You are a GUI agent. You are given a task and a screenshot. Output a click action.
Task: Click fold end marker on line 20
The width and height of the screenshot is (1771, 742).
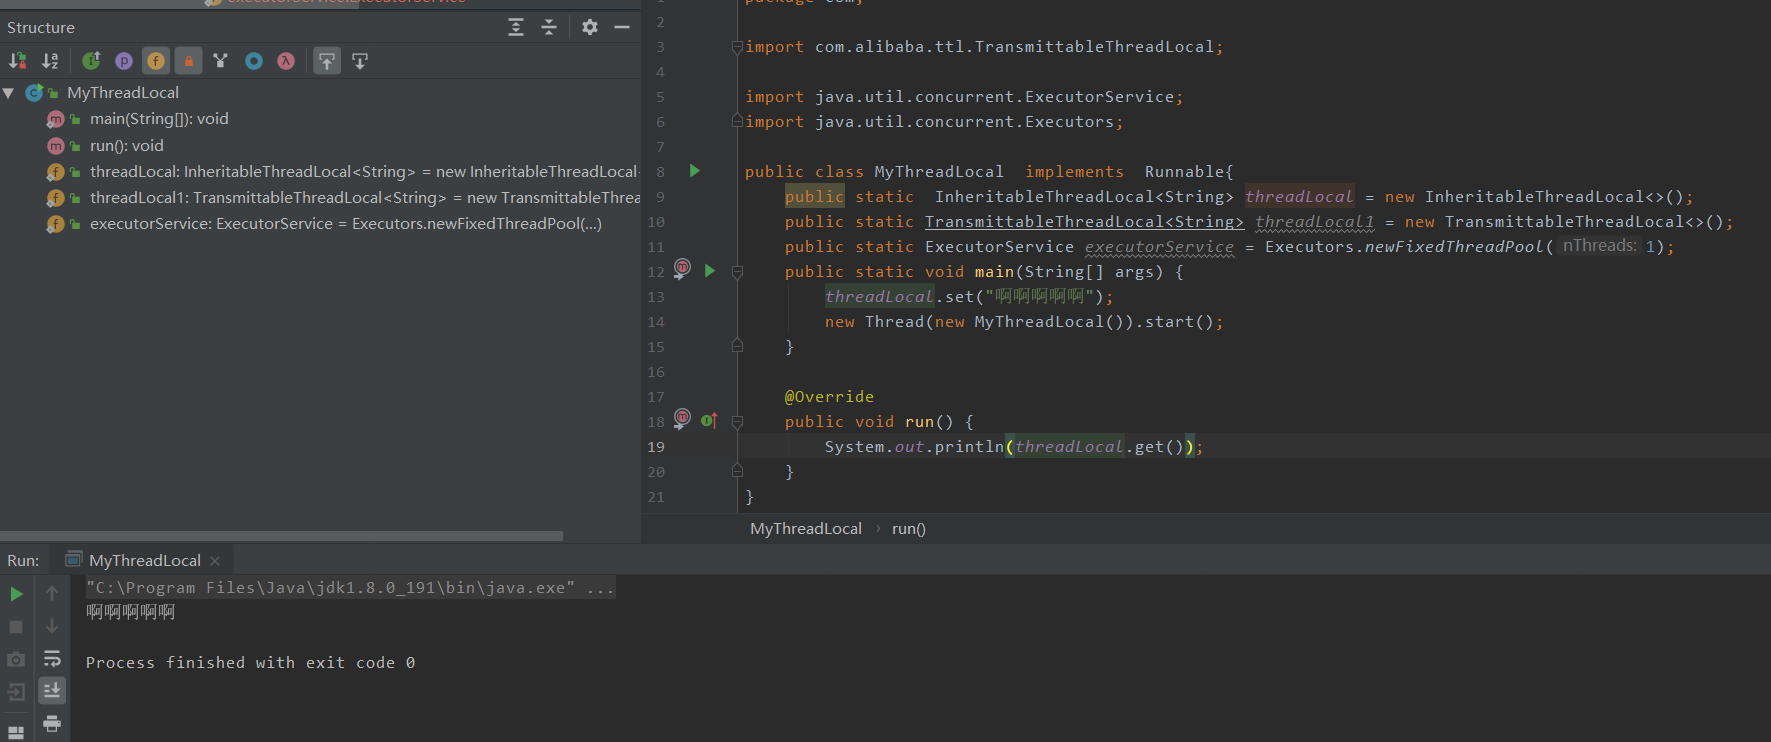(737, 471)
